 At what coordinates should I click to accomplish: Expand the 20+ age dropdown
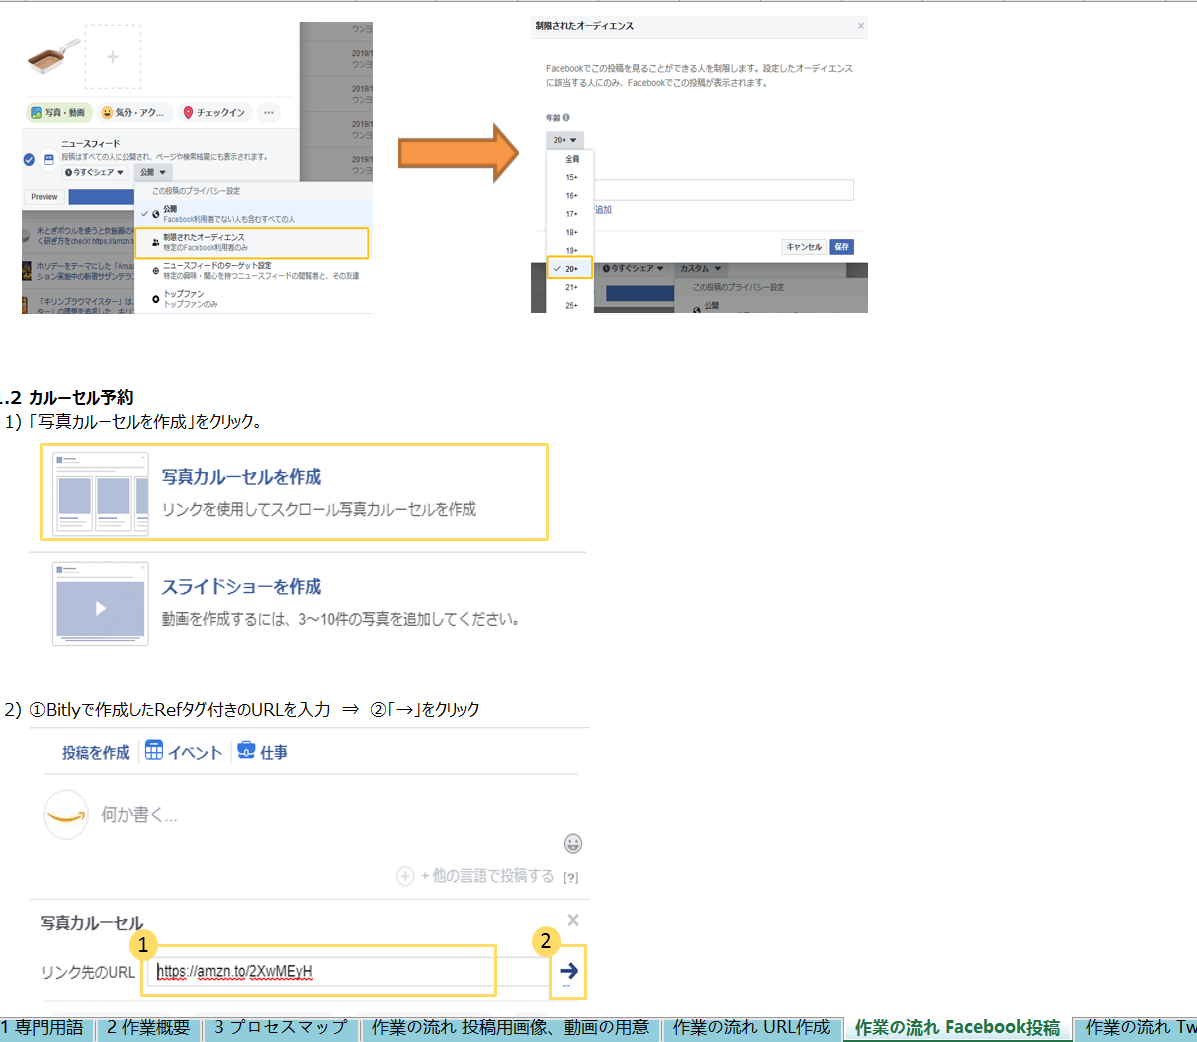564,139
